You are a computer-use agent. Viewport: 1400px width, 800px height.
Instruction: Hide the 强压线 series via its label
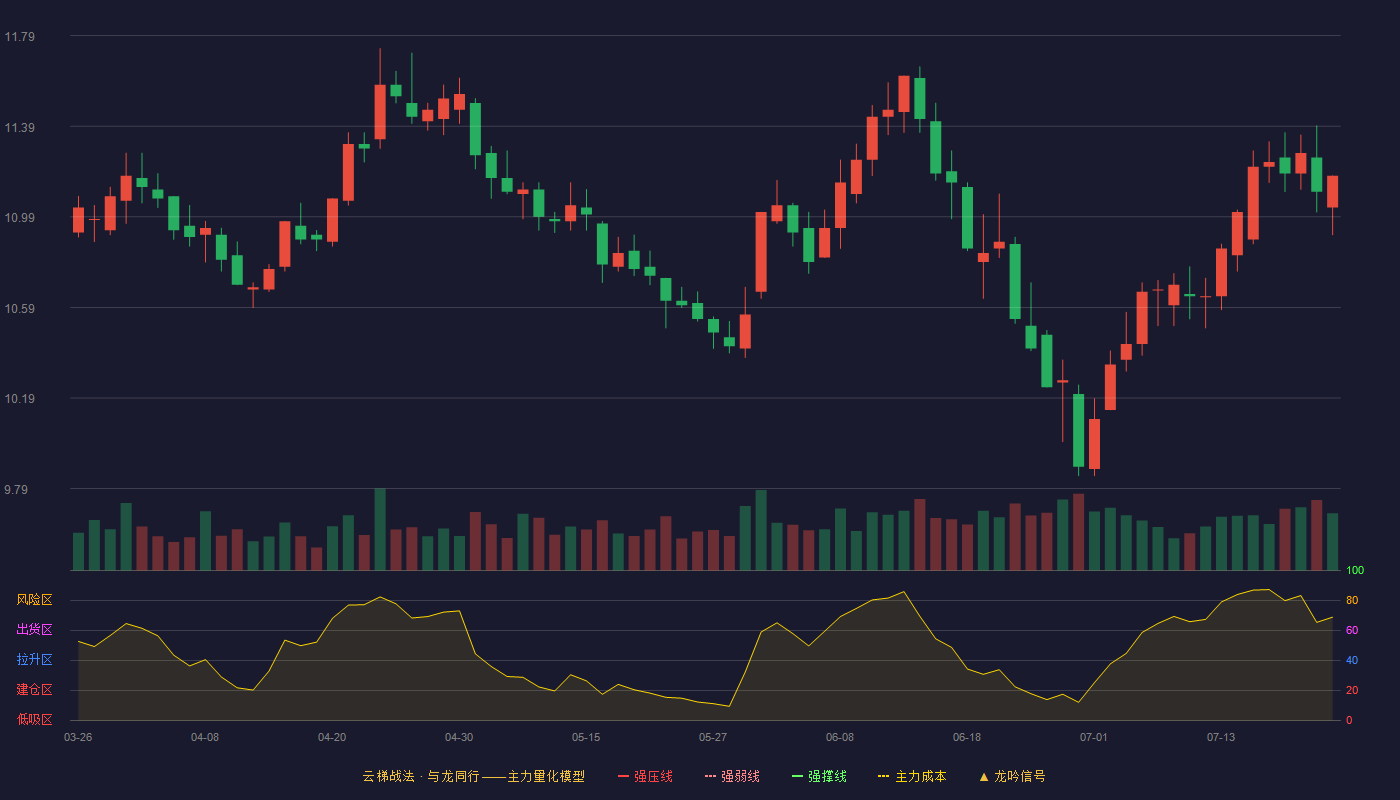click(653, 776)
